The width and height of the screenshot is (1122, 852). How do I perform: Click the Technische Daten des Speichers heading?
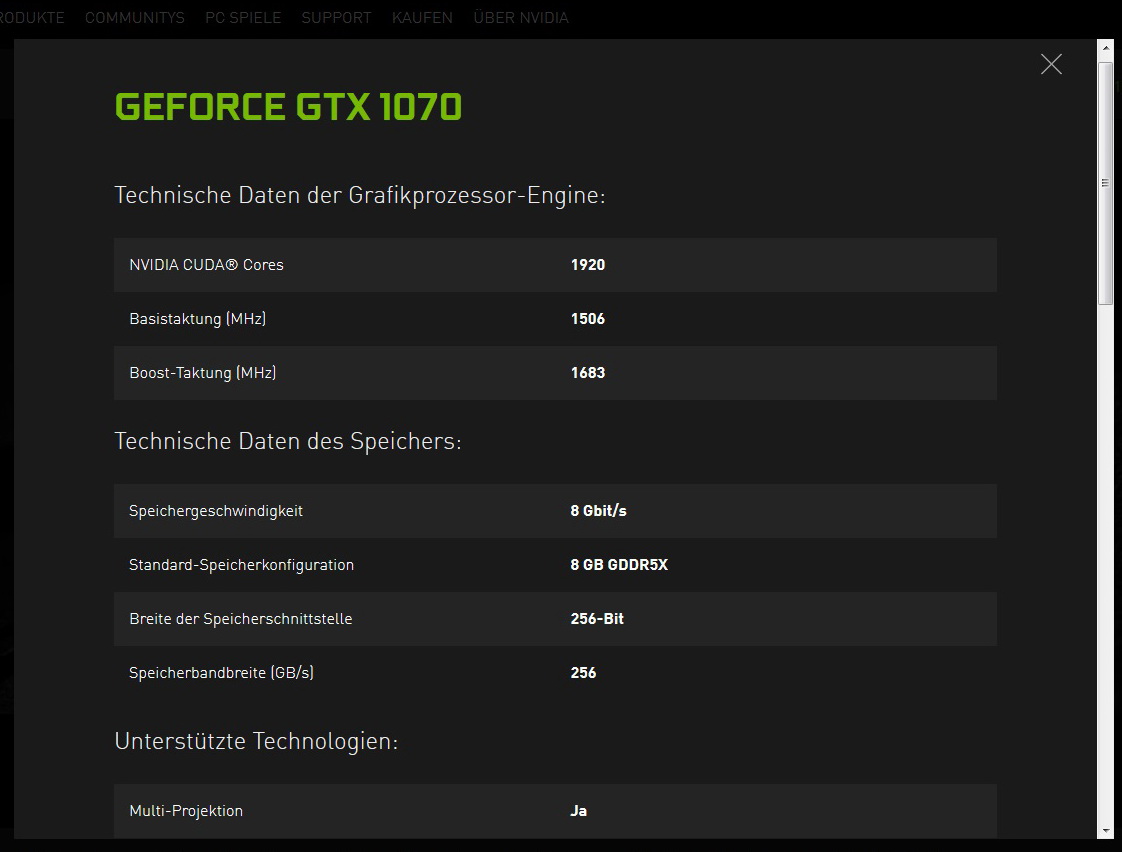[288, 441]
